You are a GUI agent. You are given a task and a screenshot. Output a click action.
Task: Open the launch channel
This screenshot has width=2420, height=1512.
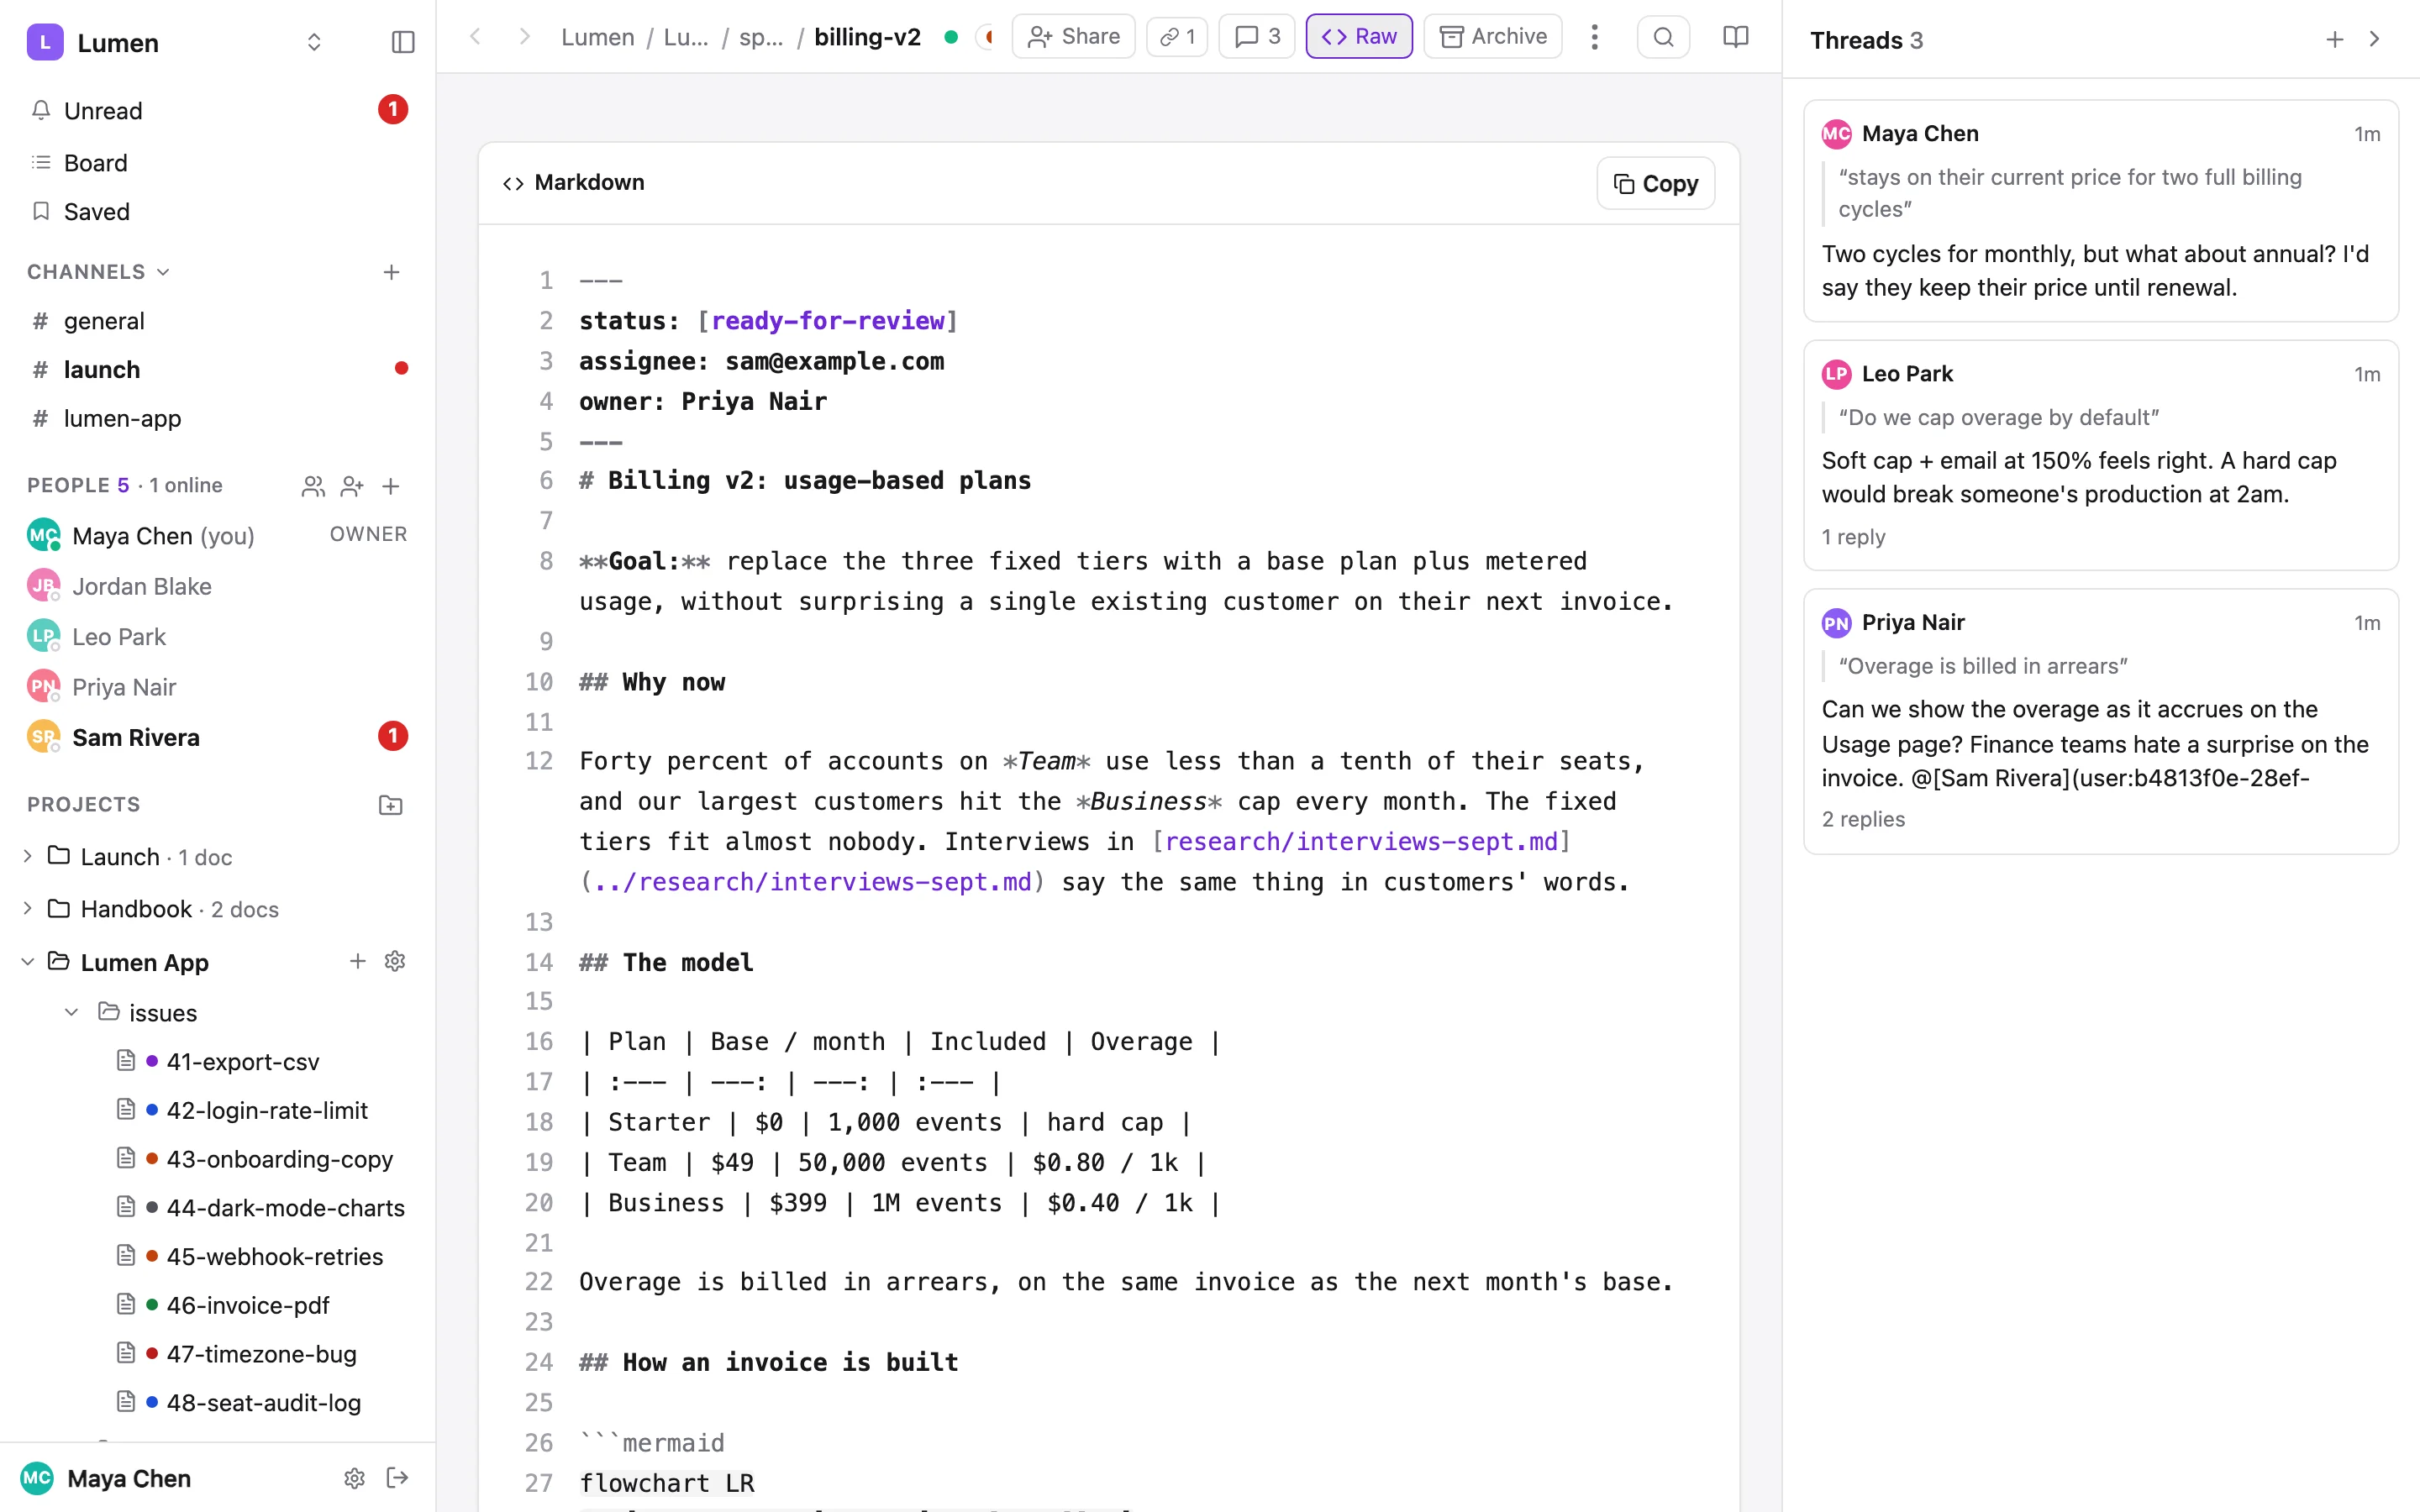[x=218, y=370]
